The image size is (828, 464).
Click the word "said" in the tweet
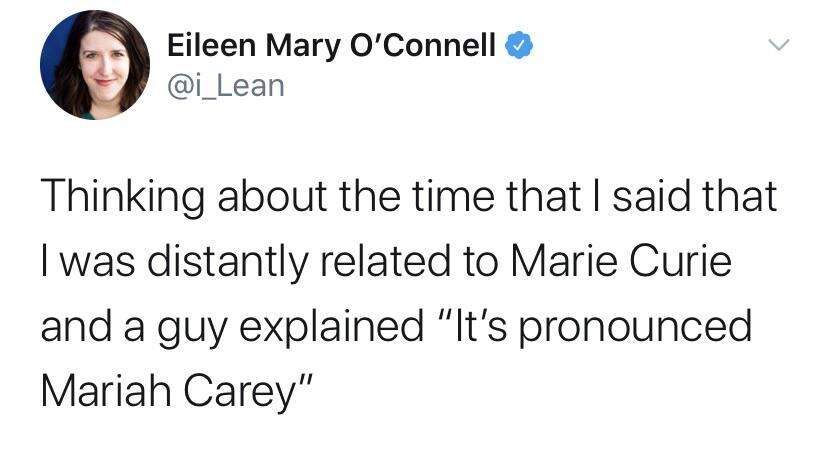pos(651,196)
